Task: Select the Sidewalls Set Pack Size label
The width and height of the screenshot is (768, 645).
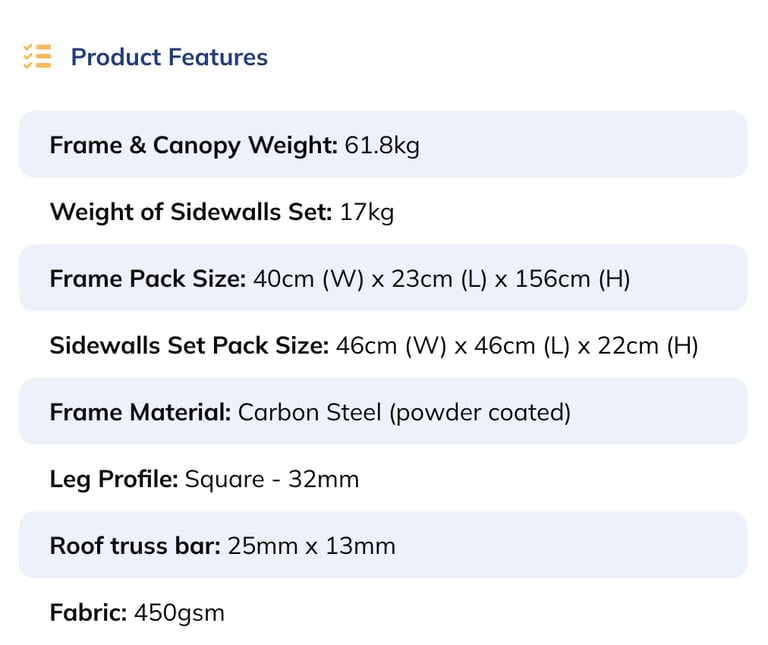Action: click(189, 346)
